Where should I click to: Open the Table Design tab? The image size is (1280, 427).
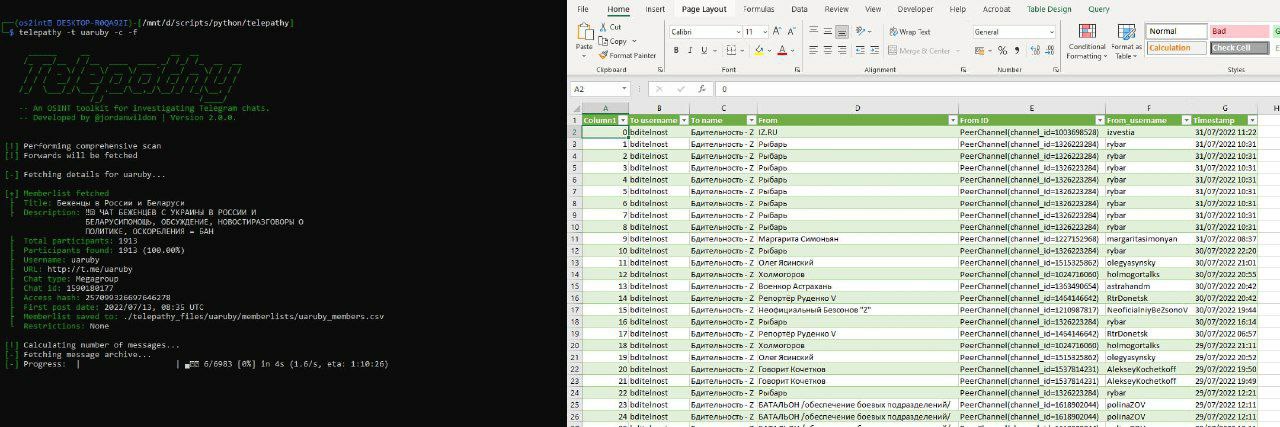[1048, 9]
